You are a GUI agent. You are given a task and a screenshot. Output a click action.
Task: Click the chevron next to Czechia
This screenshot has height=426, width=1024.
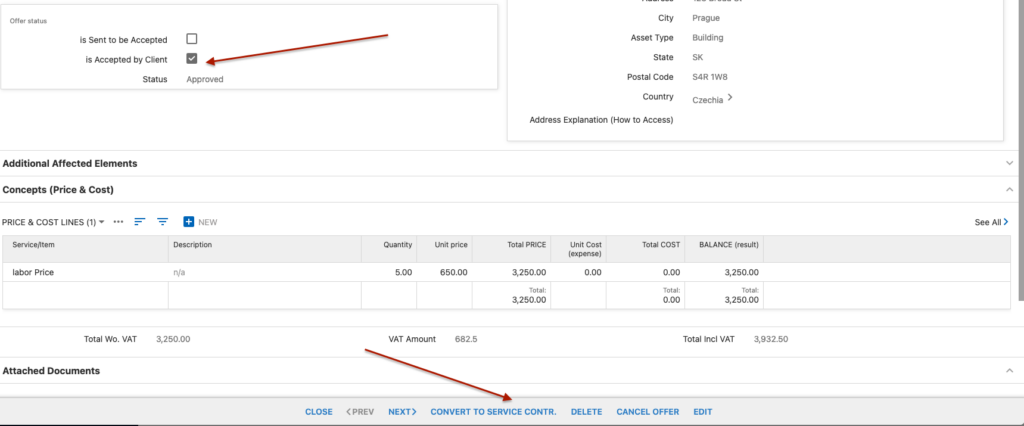point(730,98)
